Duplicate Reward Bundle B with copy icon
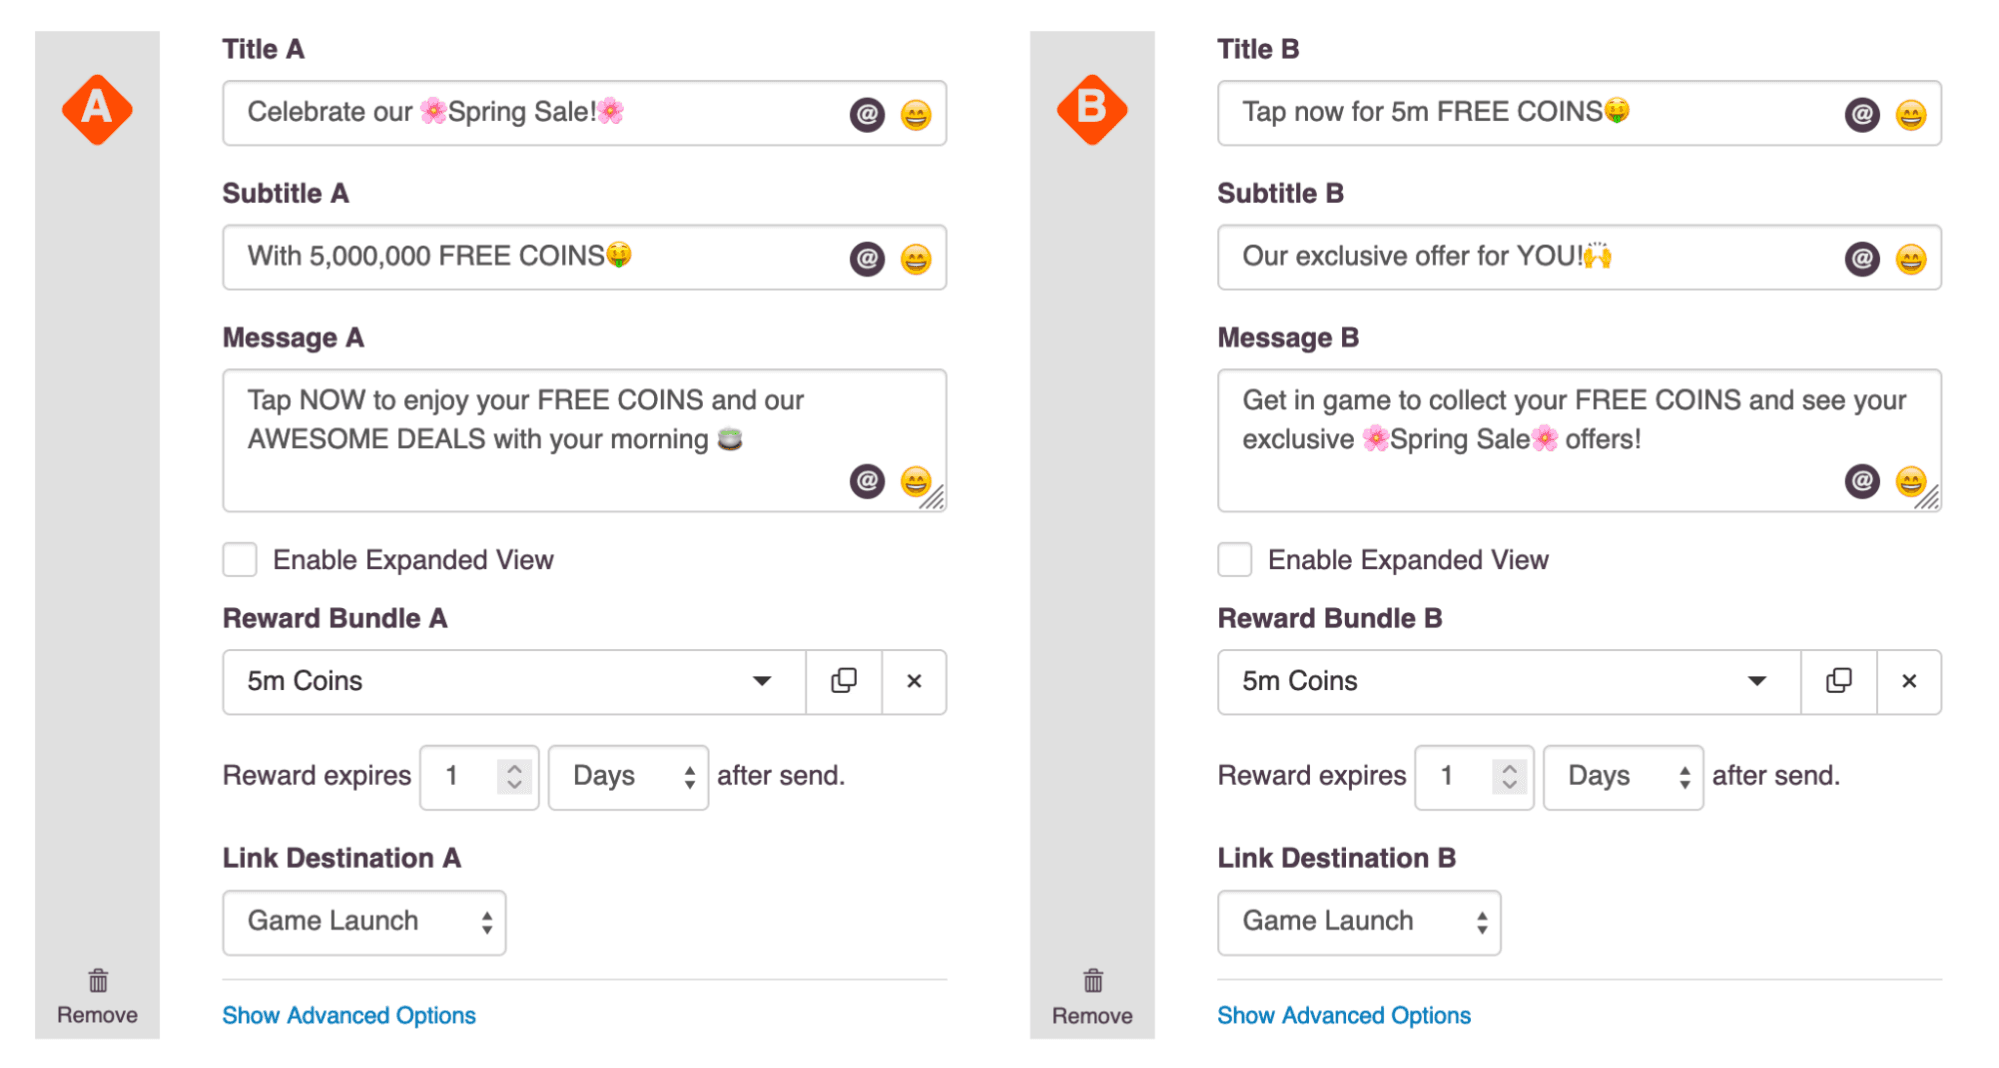The width and height of the screenshot is (1999, 1068). tap(1839, 681)
